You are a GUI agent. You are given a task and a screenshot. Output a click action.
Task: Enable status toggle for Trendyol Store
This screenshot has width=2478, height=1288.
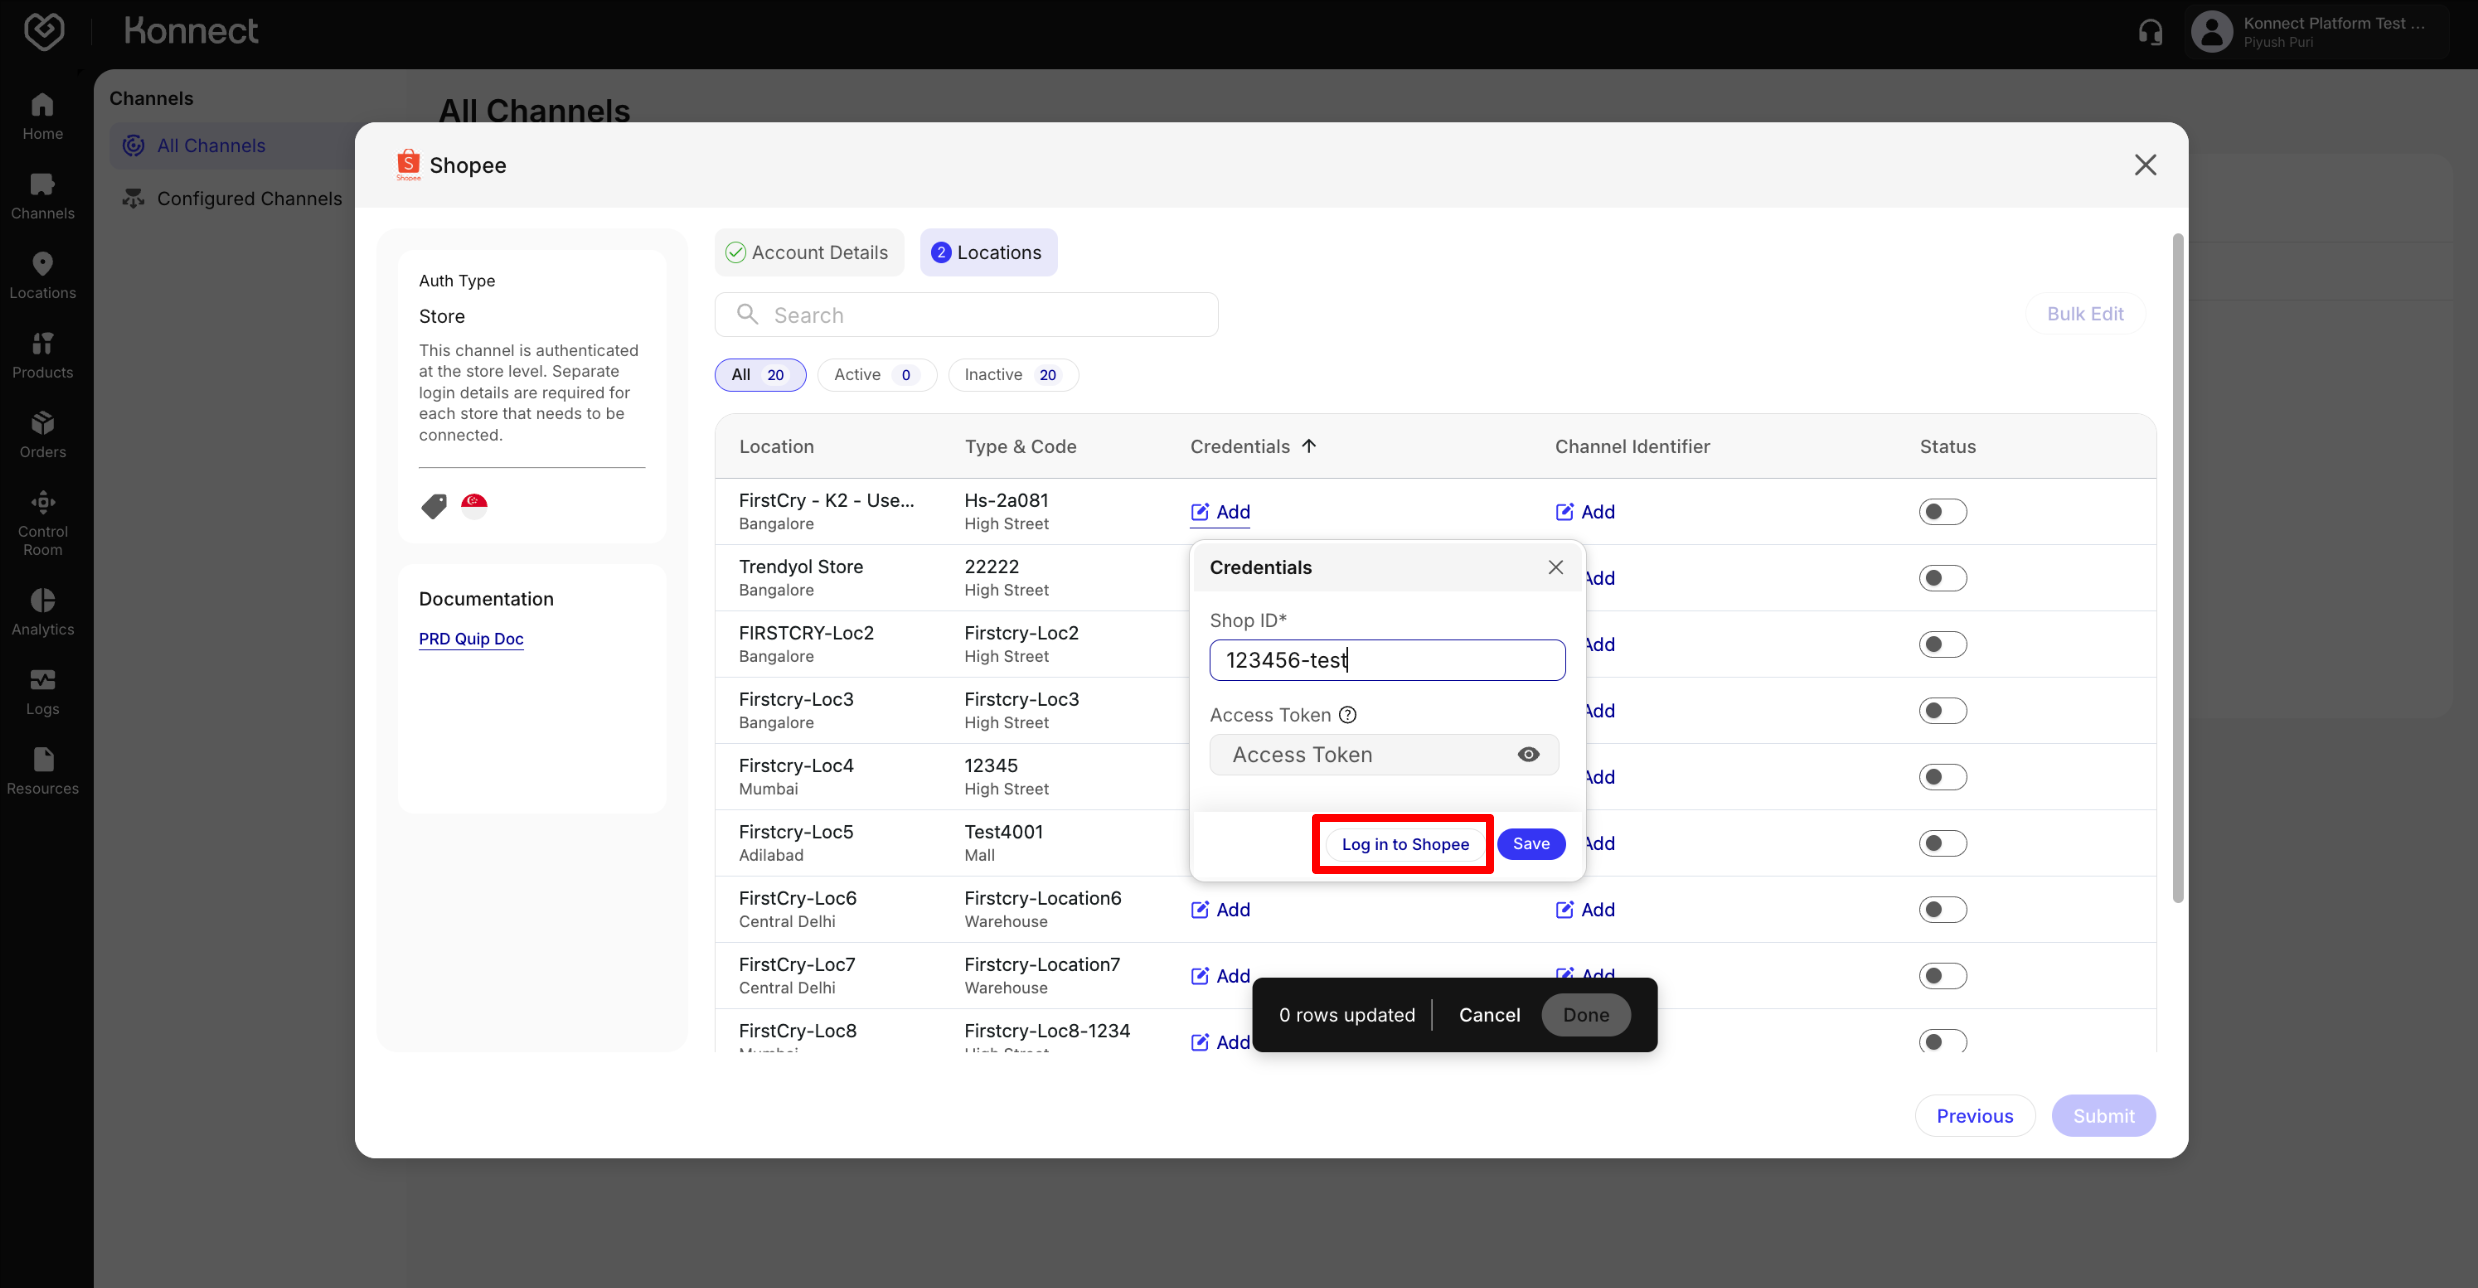[1942, 578]
